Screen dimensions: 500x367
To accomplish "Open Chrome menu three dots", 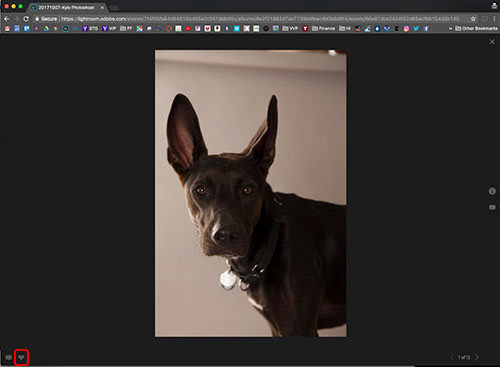I will 495,19.
